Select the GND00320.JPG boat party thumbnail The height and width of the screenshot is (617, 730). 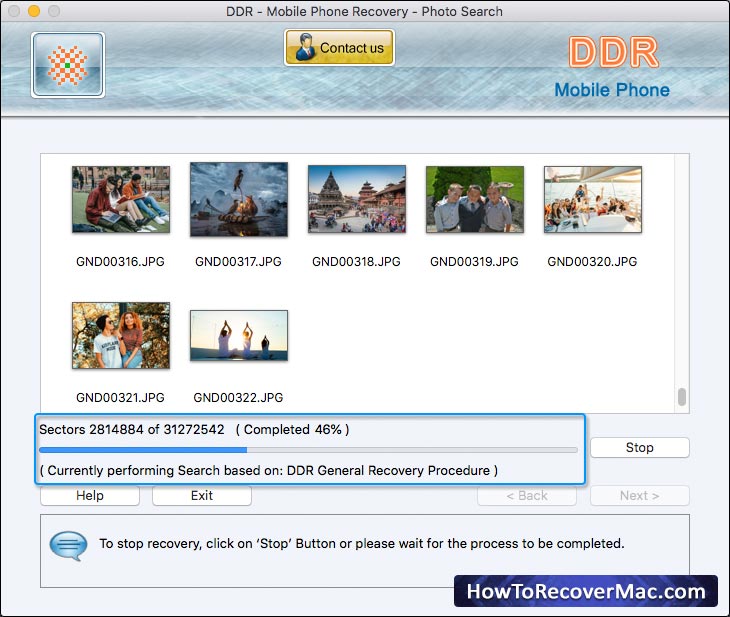click(x=593, y=199)
